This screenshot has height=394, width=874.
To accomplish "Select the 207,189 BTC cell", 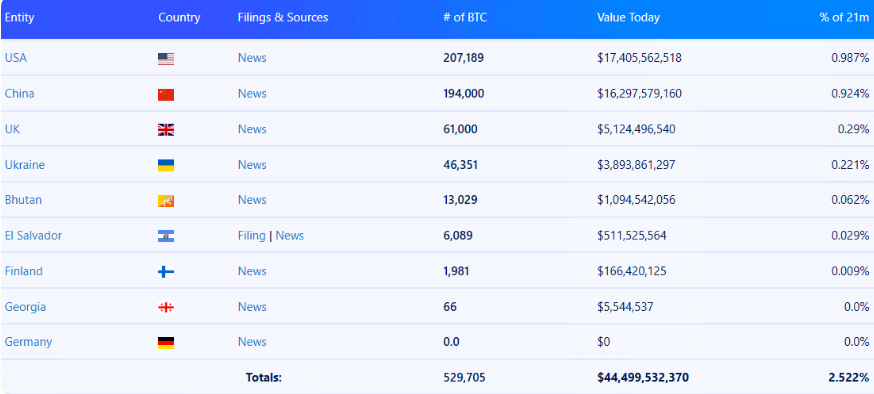I will coord(463,57).
